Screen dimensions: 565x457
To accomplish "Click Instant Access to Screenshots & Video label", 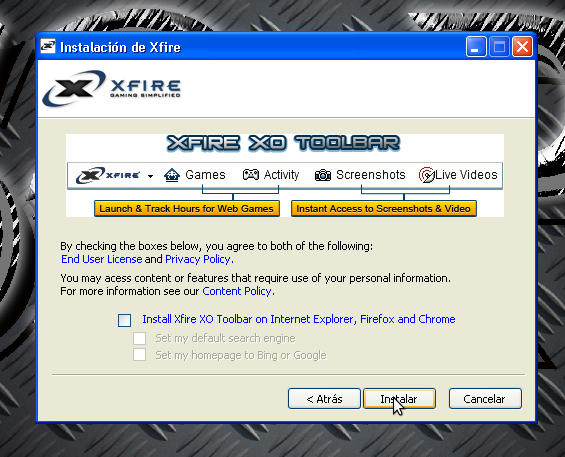I will (x=384, y=209).
